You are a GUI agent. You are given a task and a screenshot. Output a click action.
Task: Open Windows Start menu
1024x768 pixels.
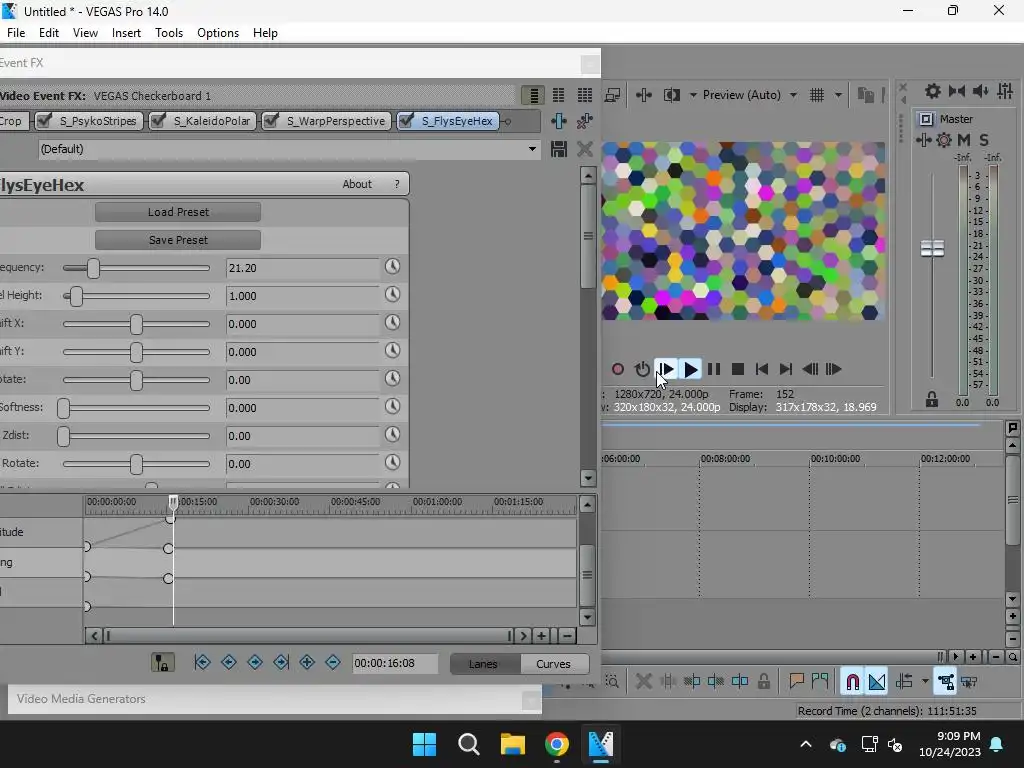tap(424, 744)
